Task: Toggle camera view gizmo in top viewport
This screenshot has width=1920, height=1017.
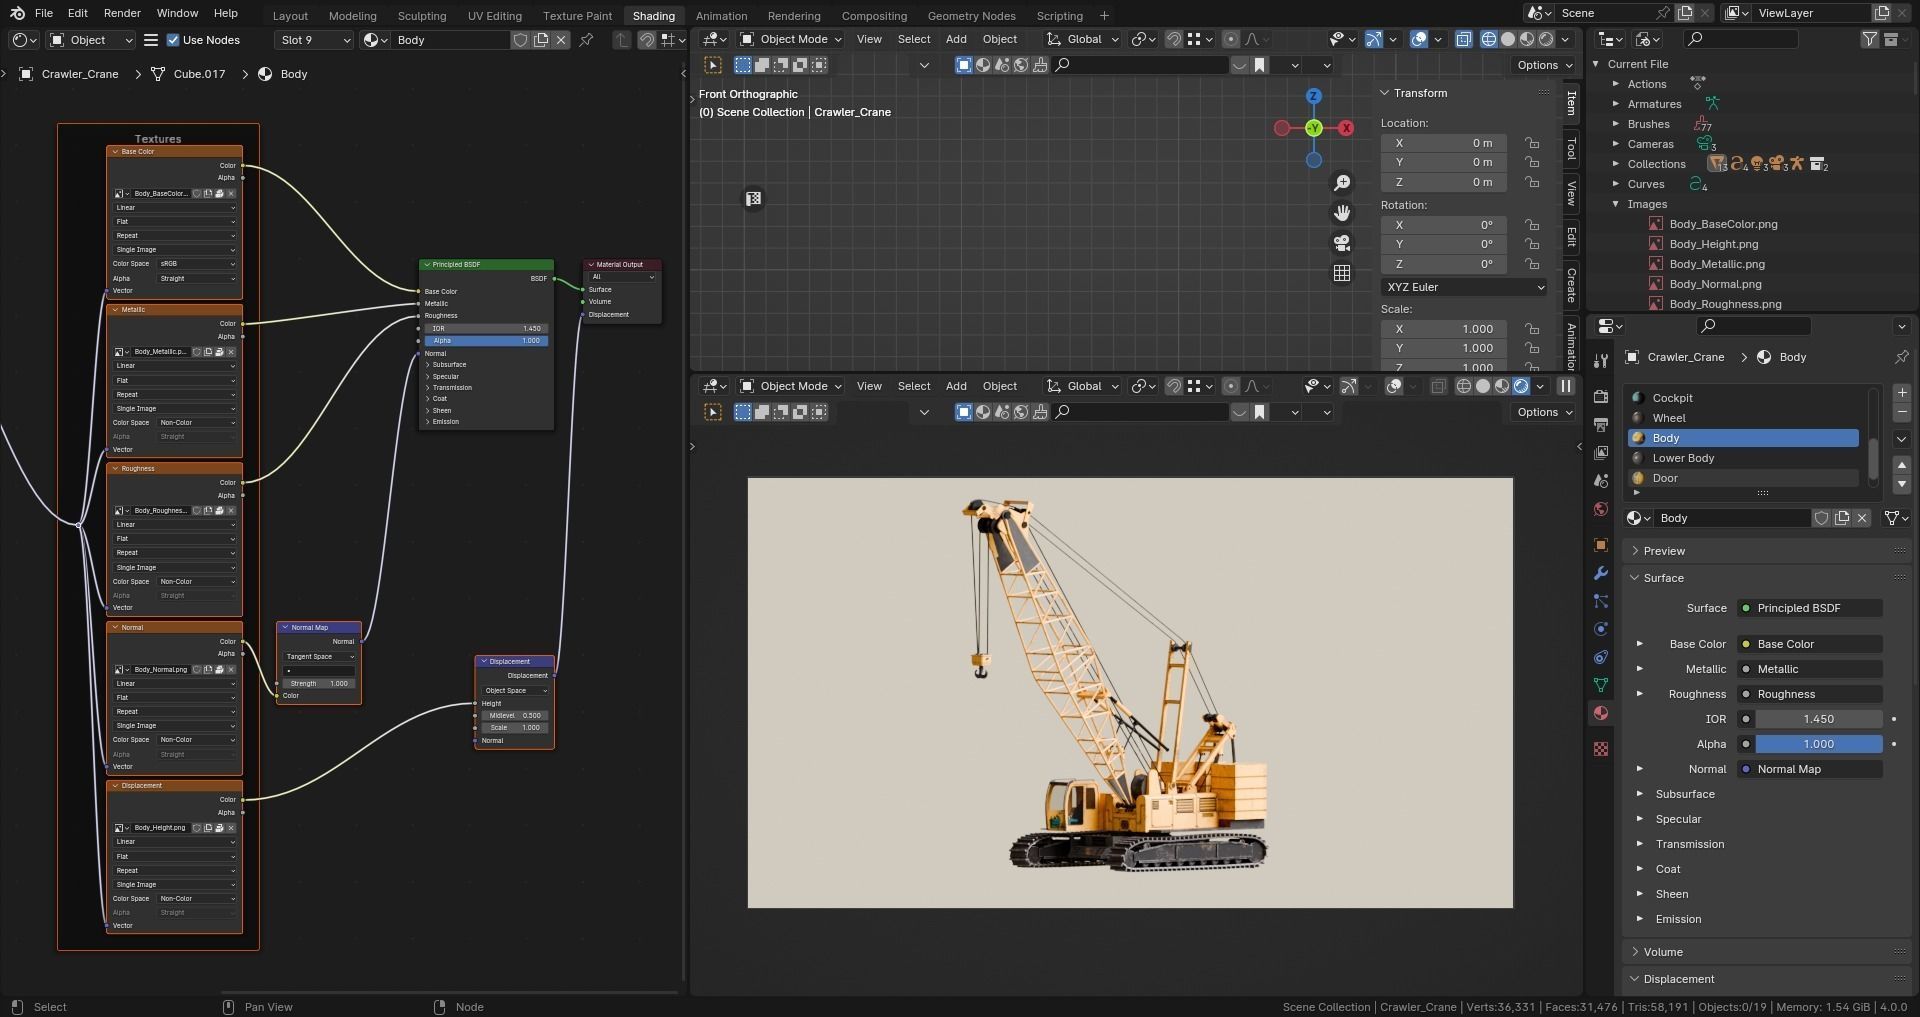Action: tap(1342, 243)
